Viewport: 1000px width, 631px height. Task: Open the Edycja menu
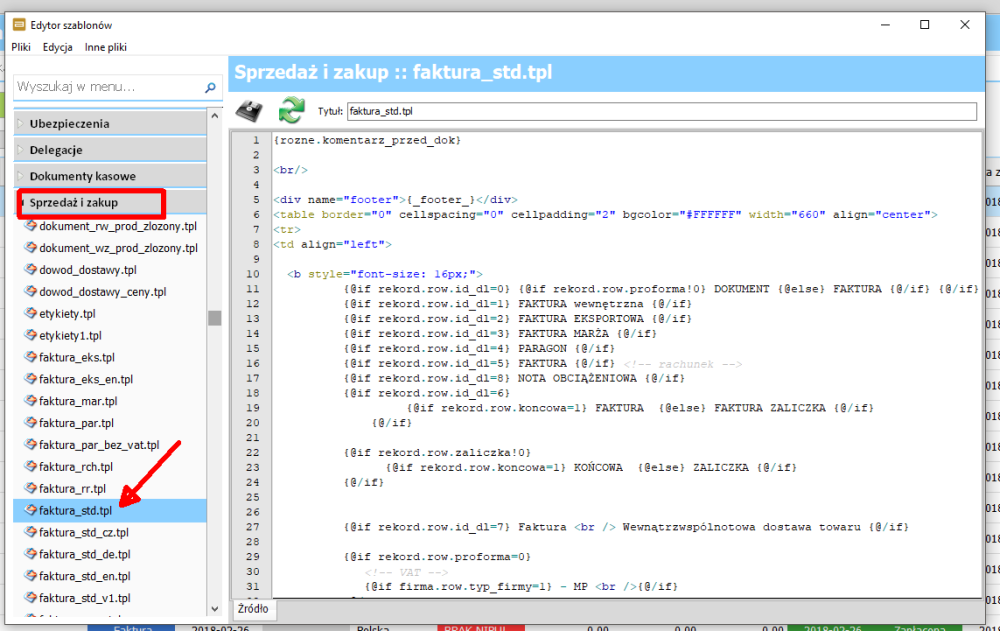point(57,47)
